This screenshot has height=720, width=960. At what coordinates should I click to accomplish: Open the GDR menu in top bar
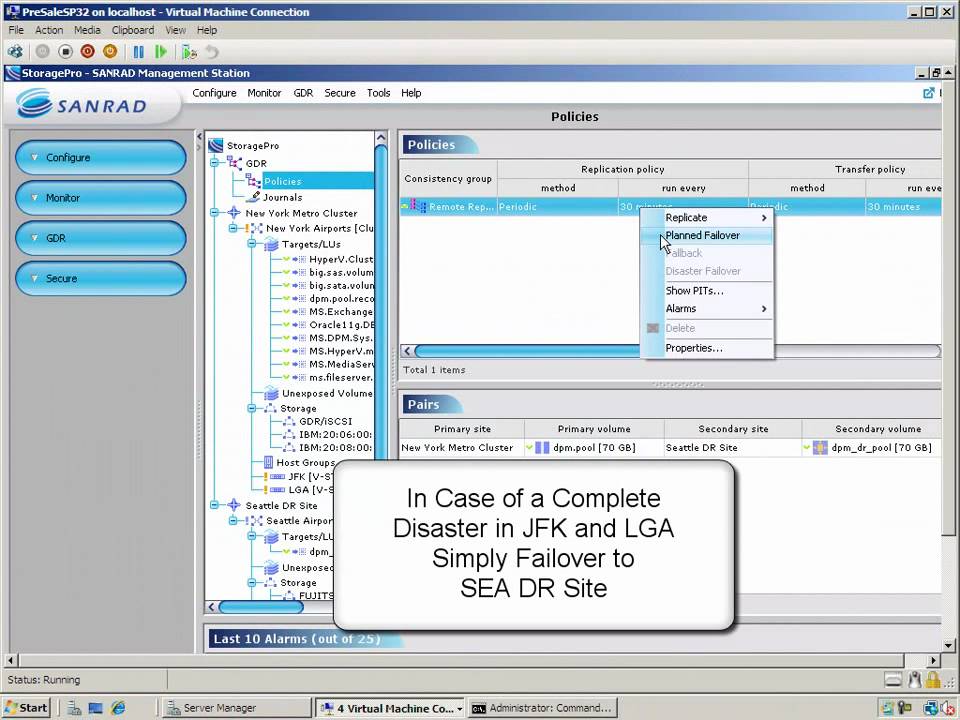pos(303,93)
